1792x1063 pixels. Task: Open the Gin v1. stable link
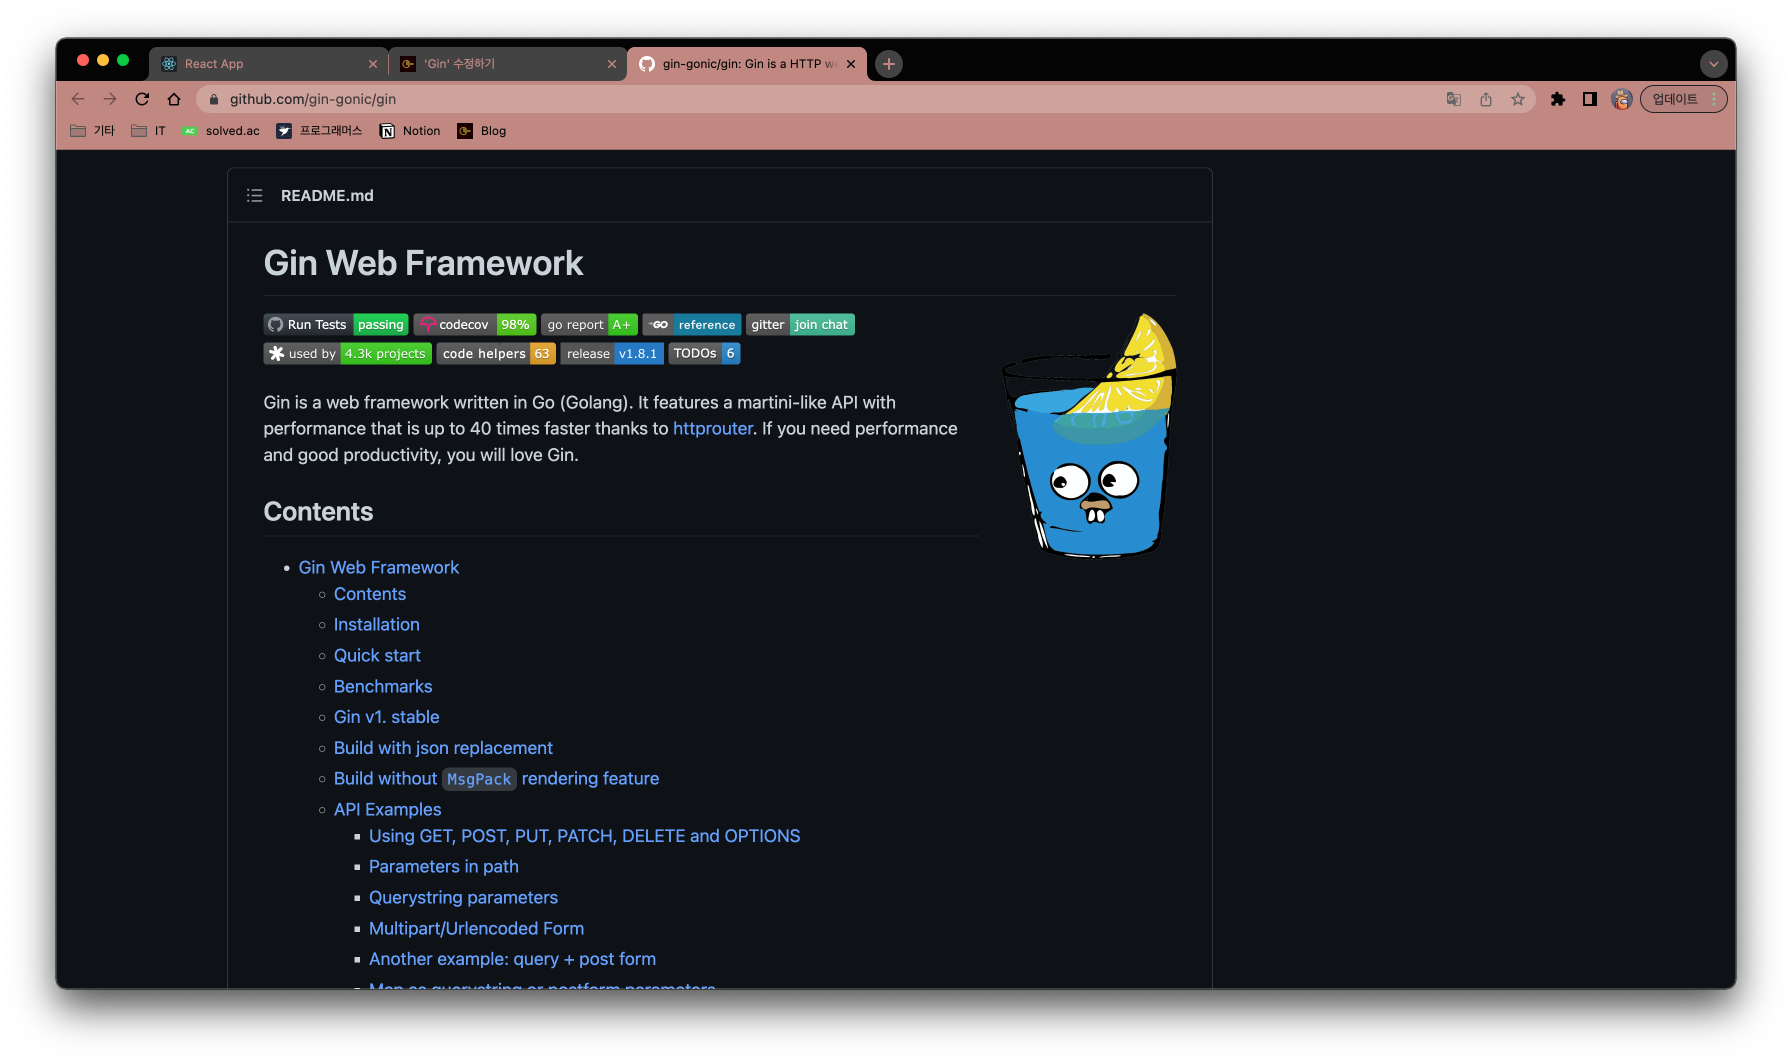[x=387, y=717]
